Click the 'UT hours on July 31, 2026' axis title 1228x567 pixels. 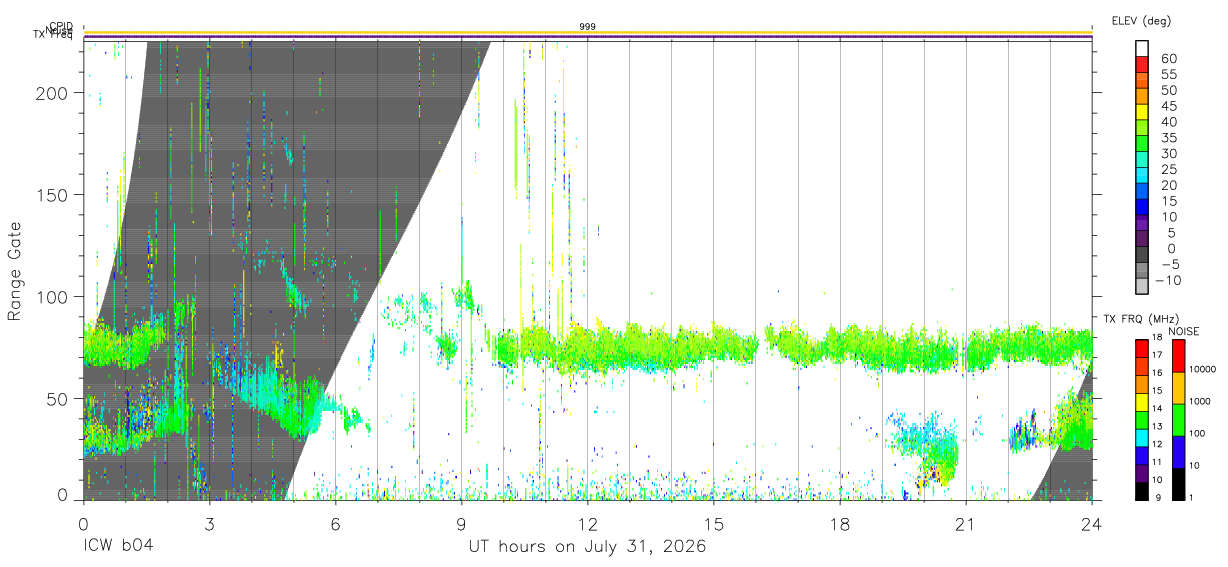[x=587, y=547]
